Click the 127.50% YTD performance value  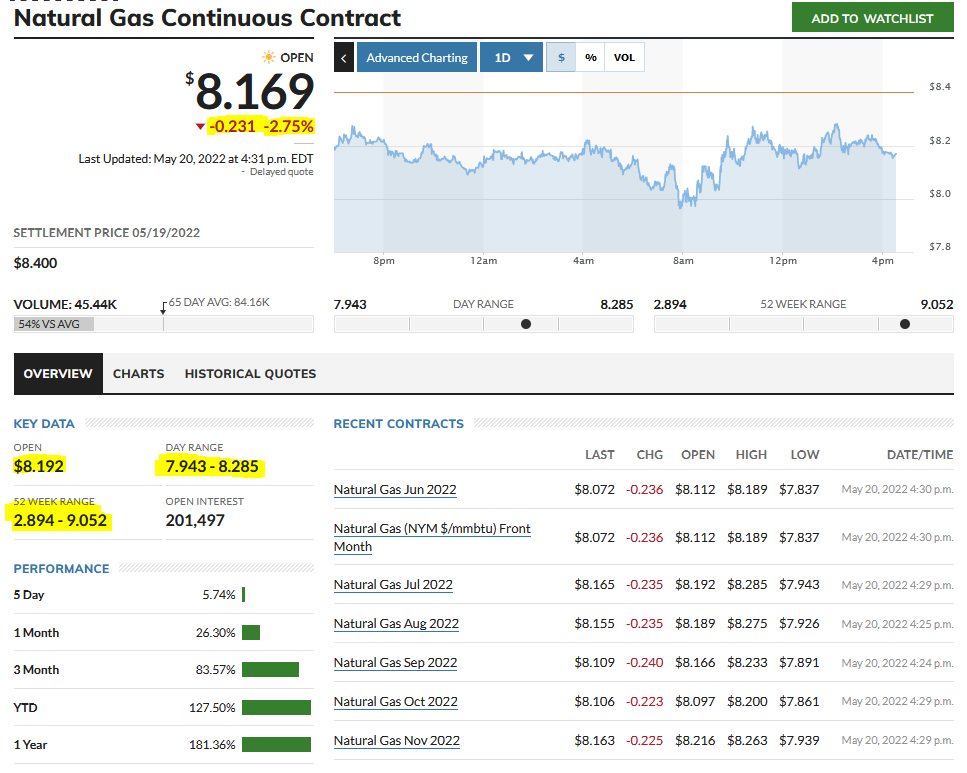(x=212, y=708)
